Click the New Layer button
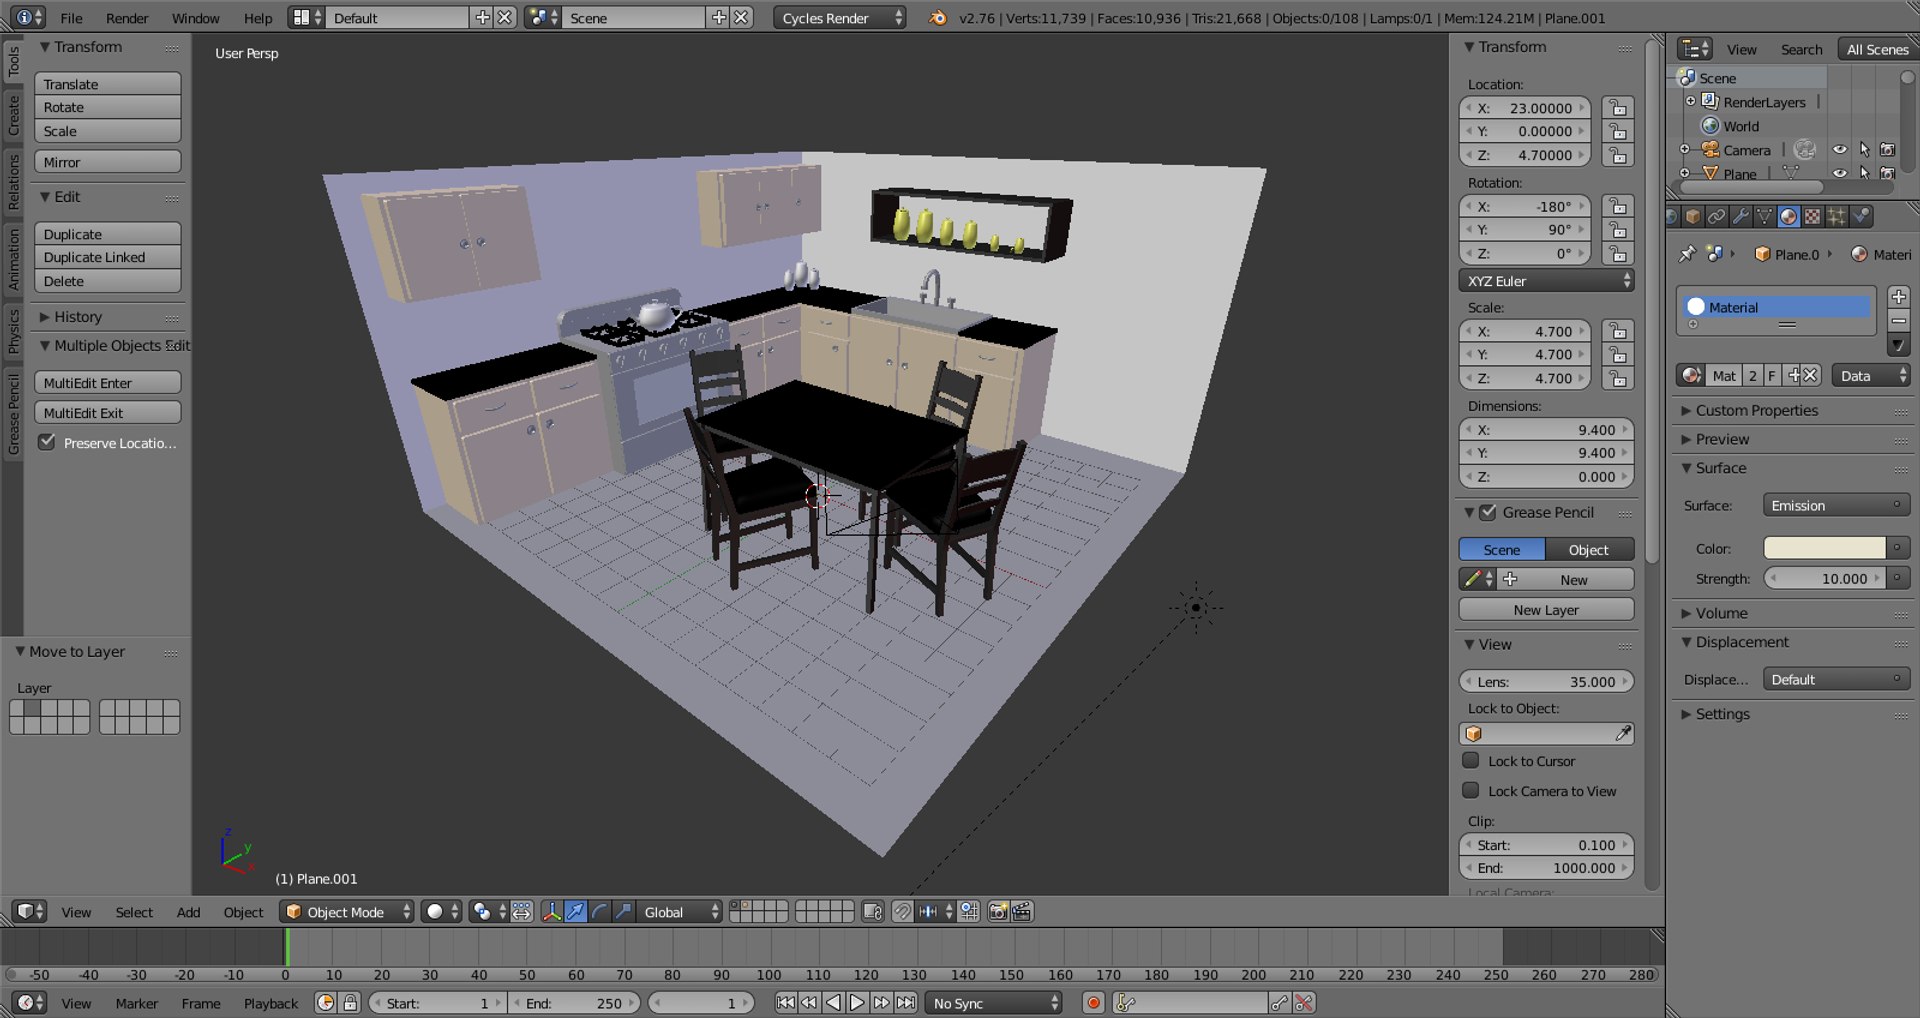The width and height of the screenshot is (1920, 1018). [1546, 610]
